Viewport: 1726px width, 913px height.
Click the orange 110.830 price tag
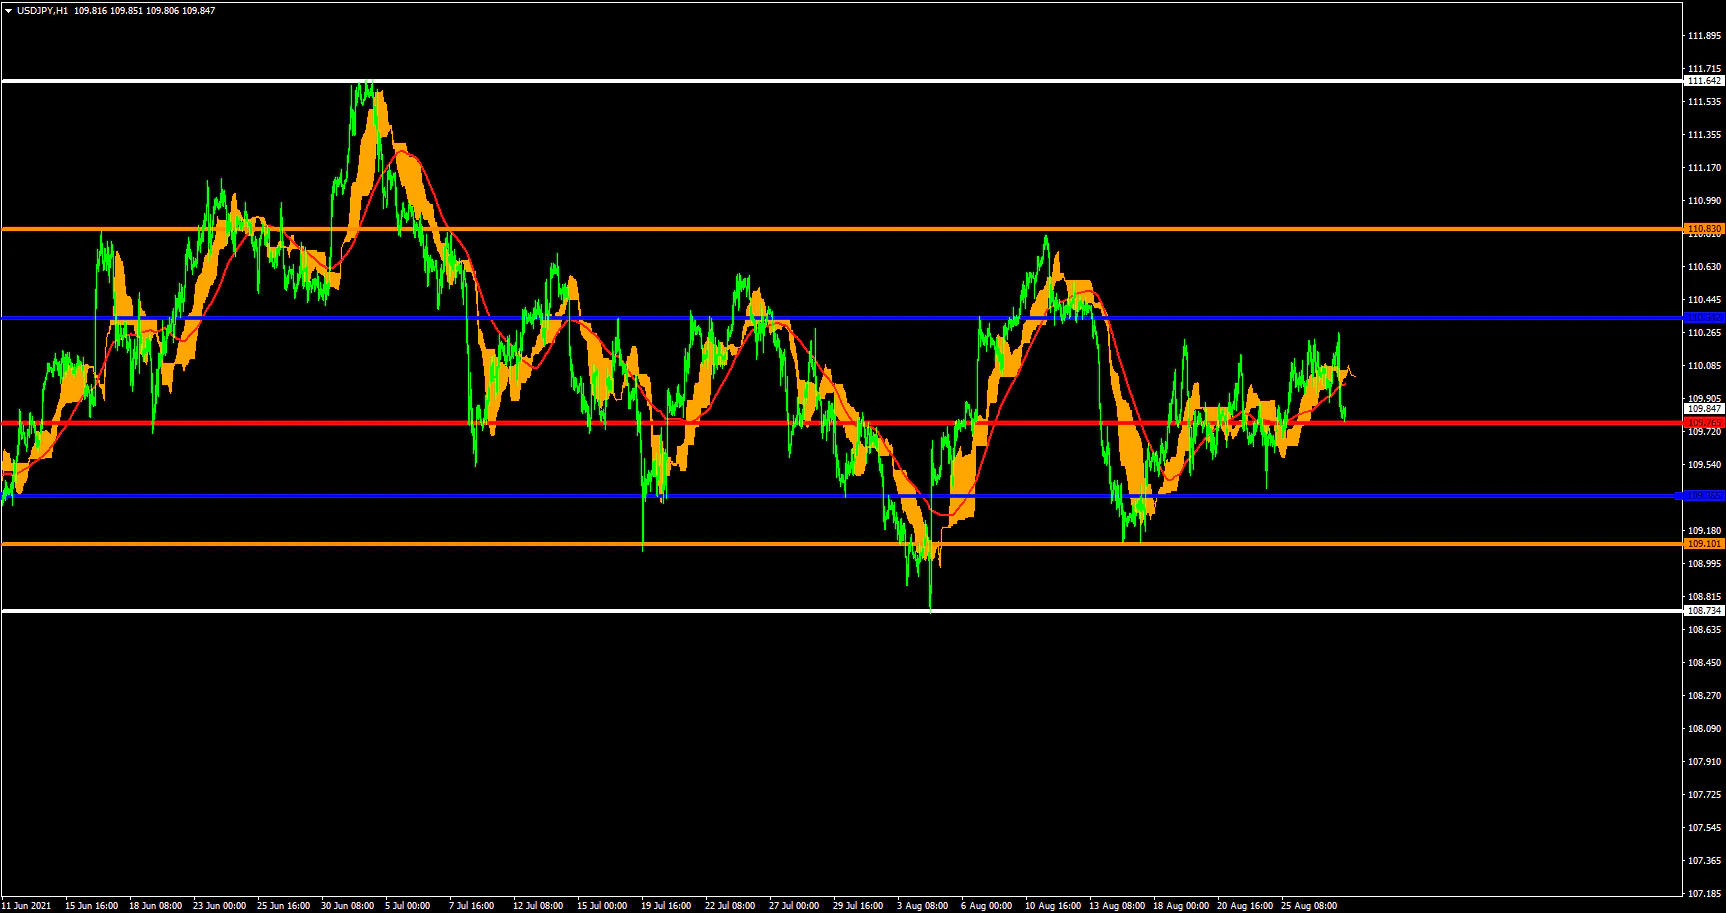(1704, 229)
